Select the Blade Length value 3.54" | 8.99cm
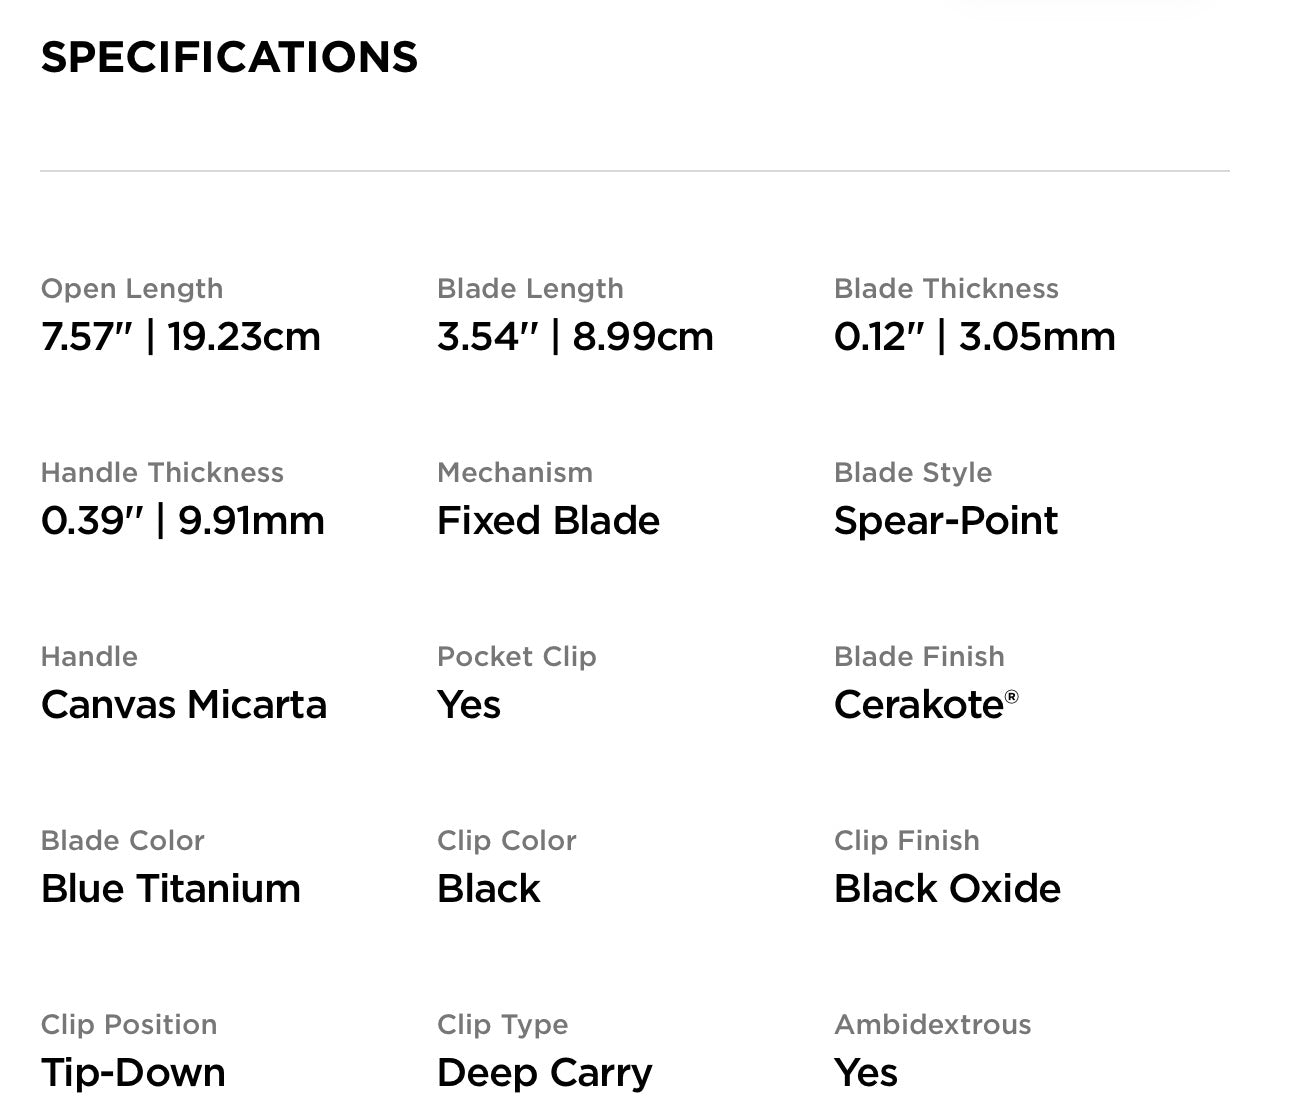1314x1114 pixels. pyautogui.click(x=575, y=337)
